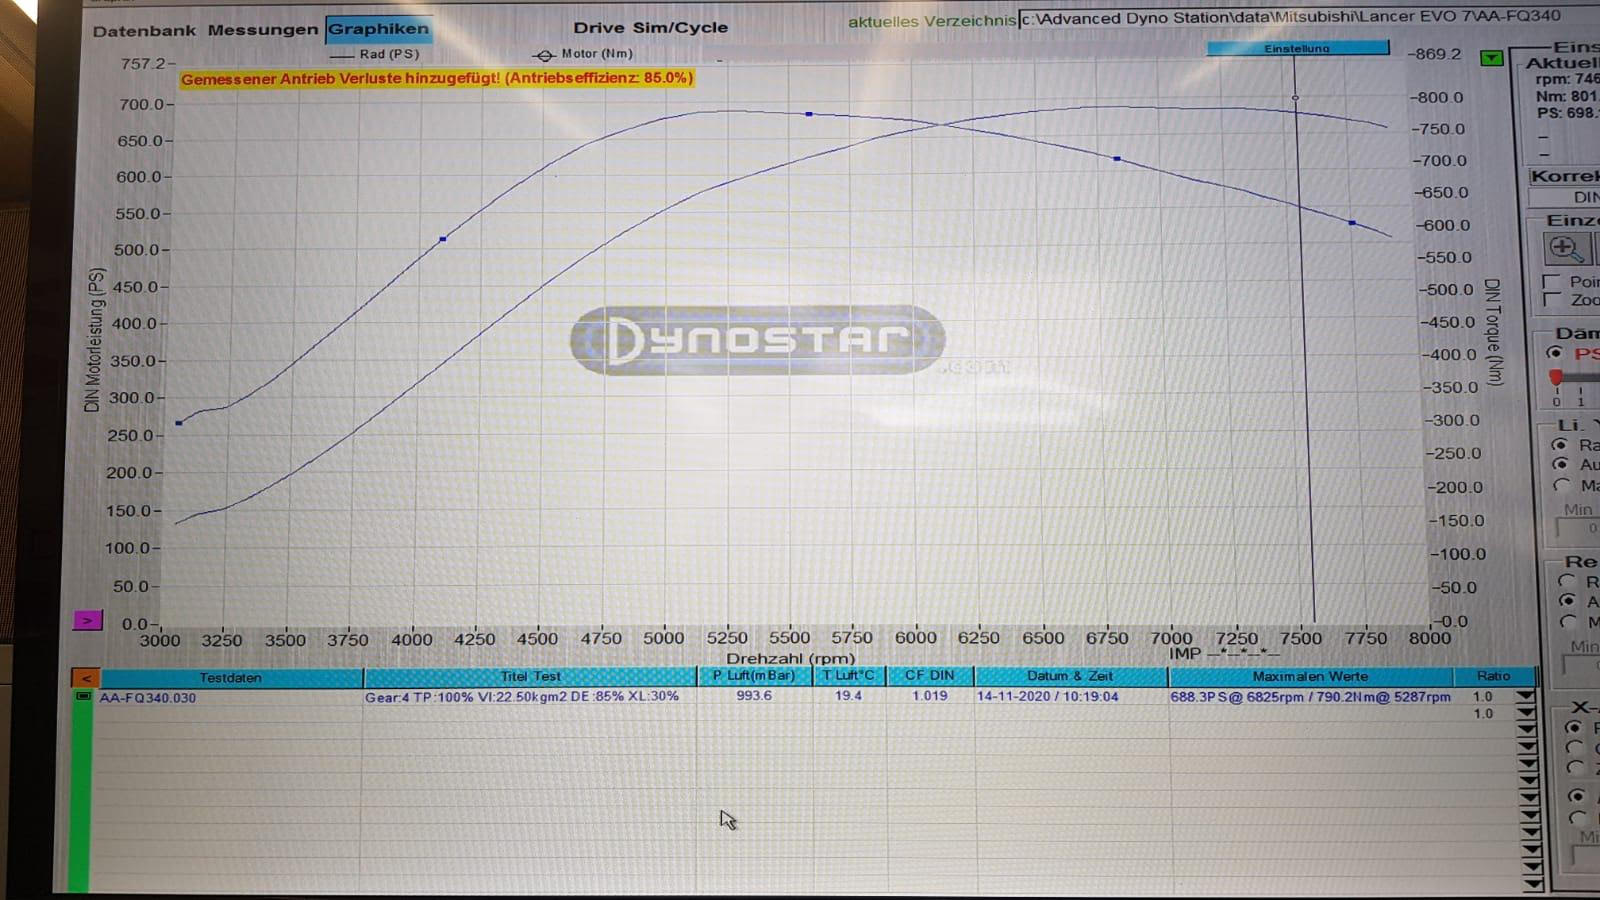Select the 'A' radio button in Re group
Viewport: 1600px width, 900px height.
point(1567,600)
